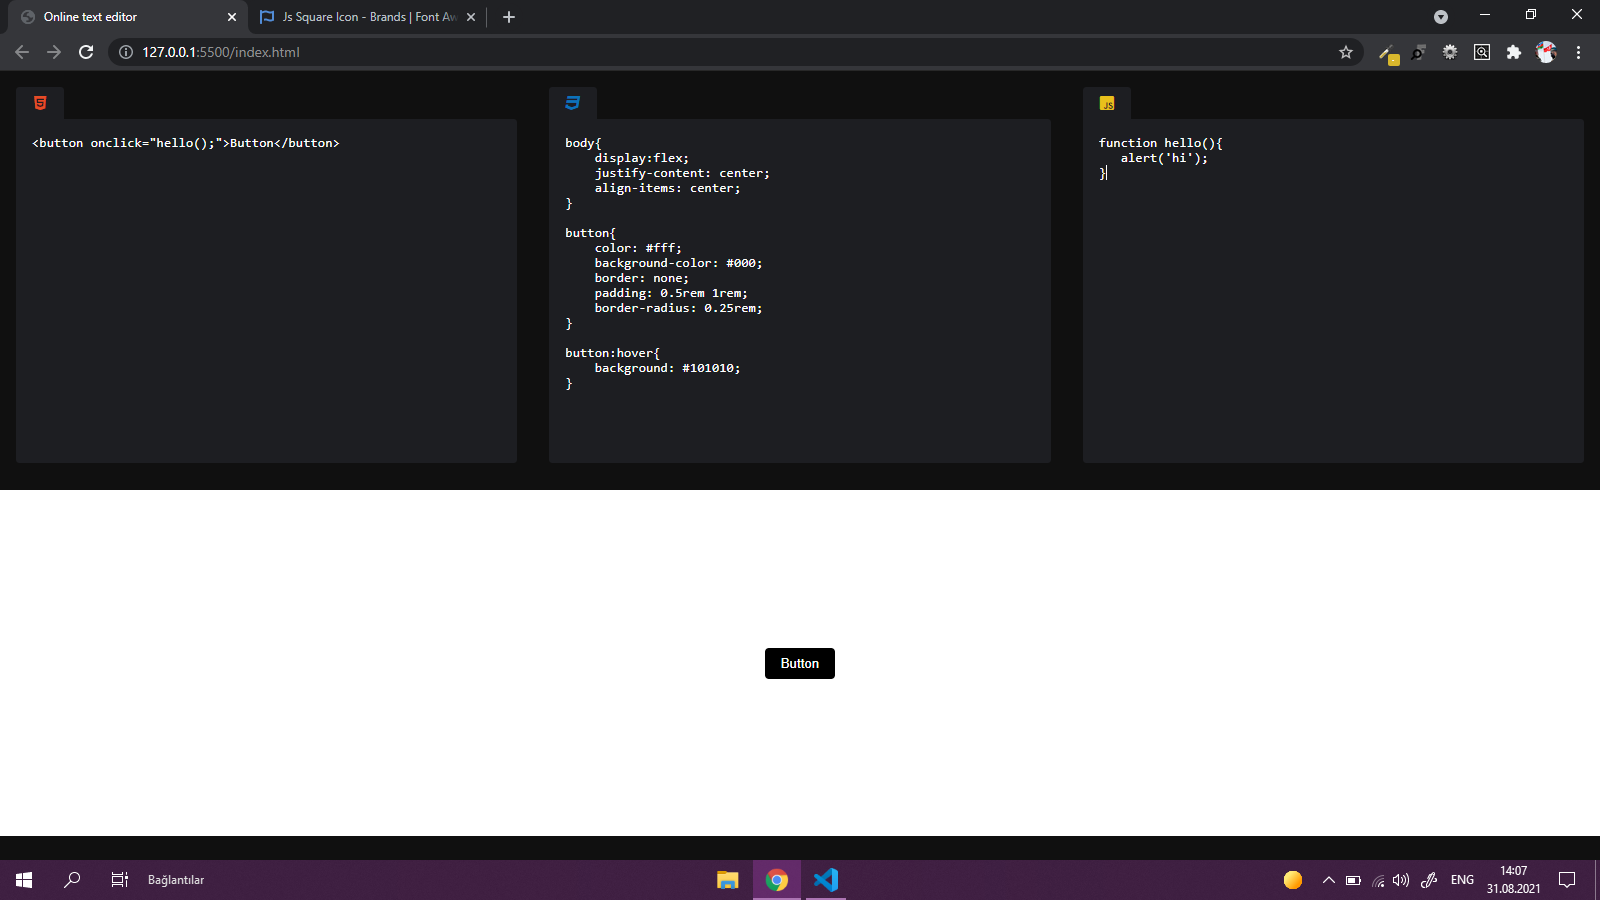This screenshot has width=1600, height=900.
Task: Switch keyboard language via ENG indicator
Action: point(1462,880)
